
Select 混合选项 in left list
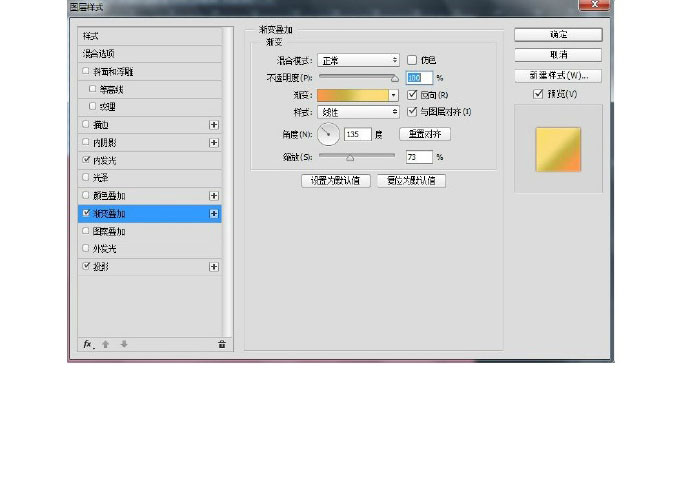[x=150, y=54]
